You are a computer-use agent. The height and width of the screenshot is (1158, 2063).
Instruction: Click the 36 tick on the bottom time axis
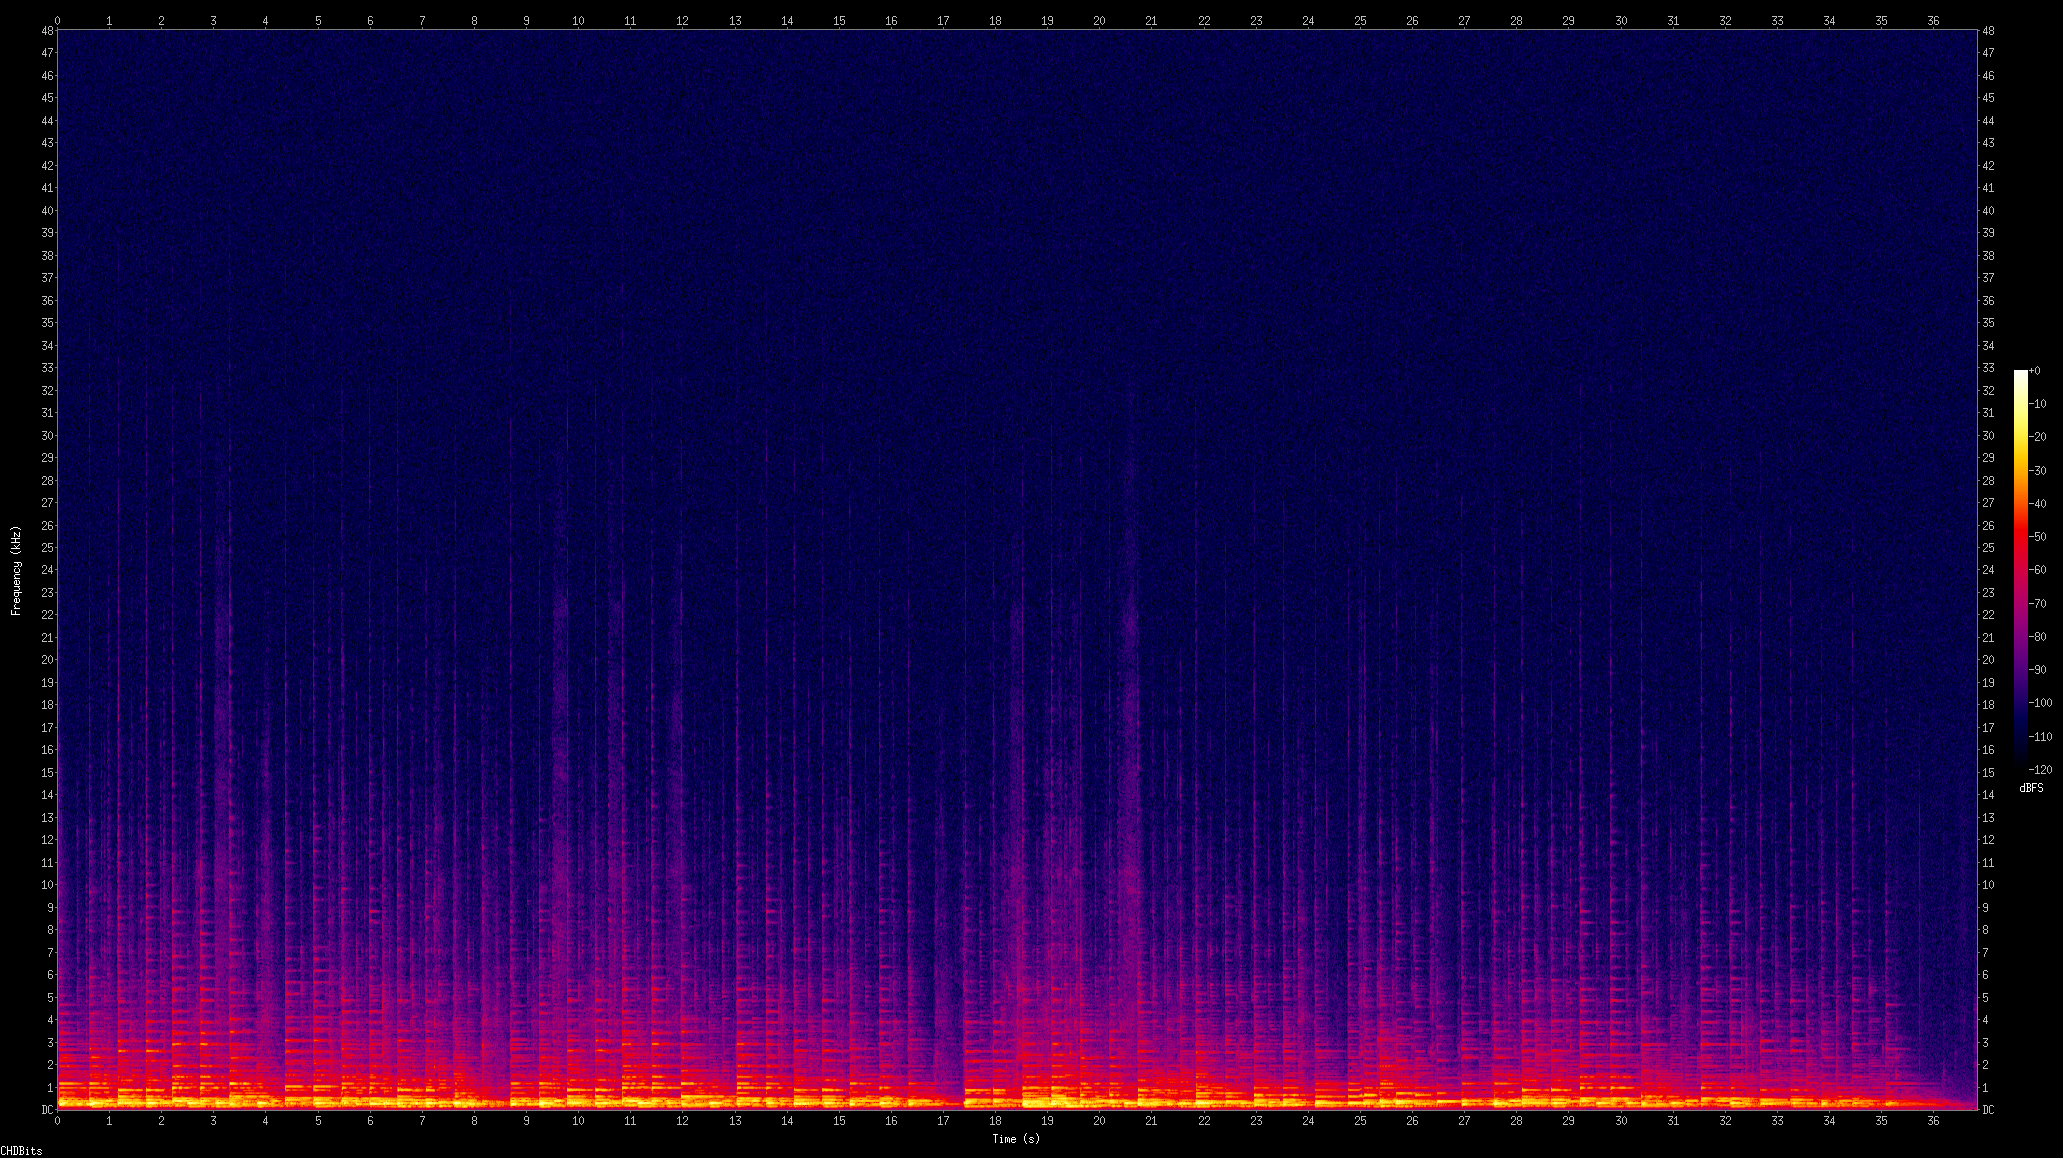(1933, 1121)
